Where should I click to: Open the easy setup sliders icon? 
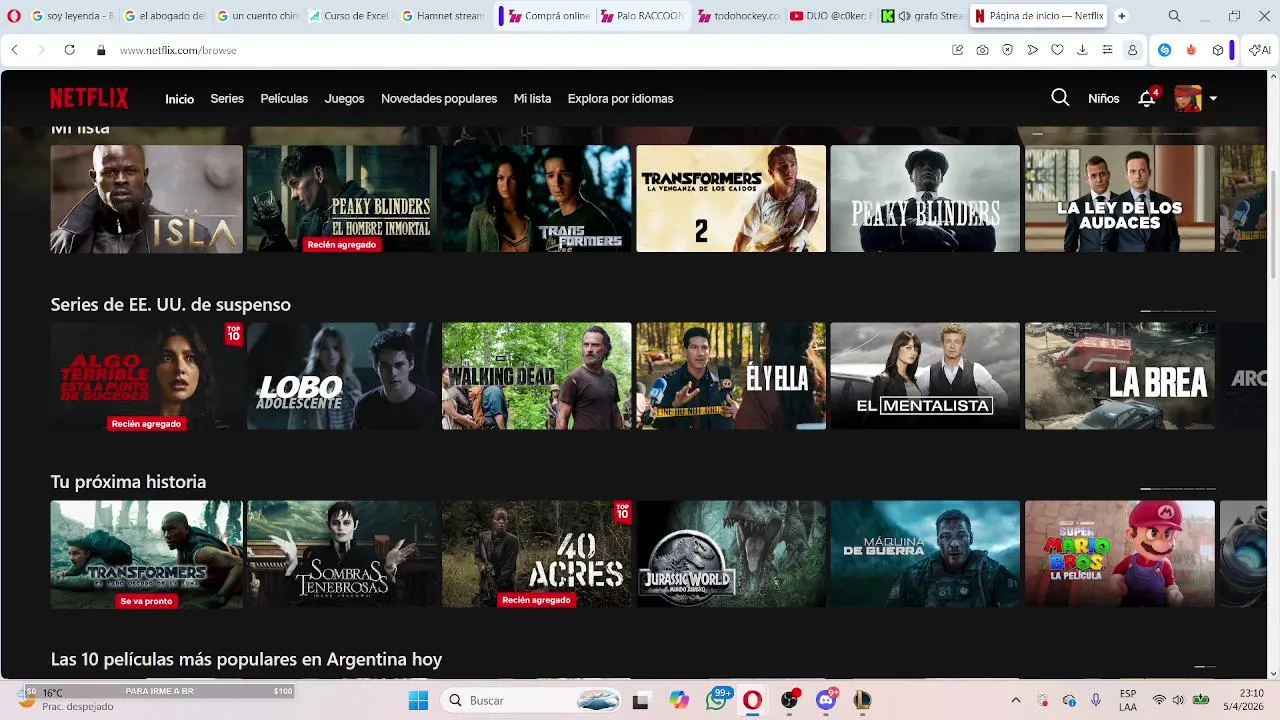coord(1107,50)
